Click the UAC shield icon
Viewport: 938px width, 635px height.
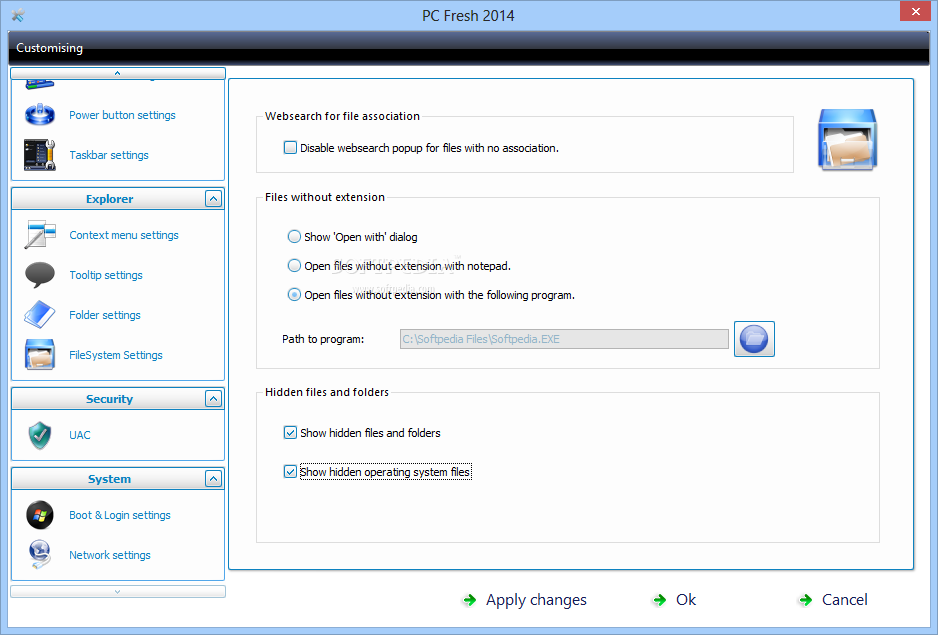click(x=39, y=435)
